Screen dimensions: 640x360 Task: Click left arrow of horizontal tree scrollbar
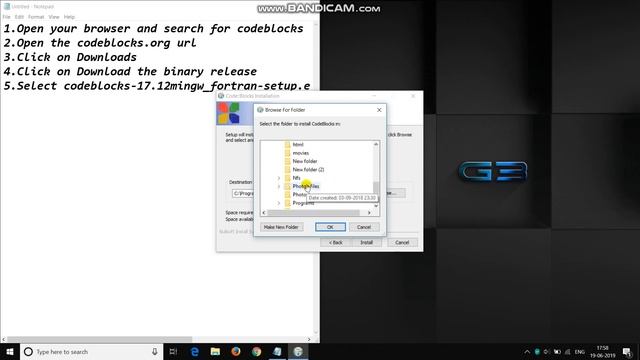264,213
